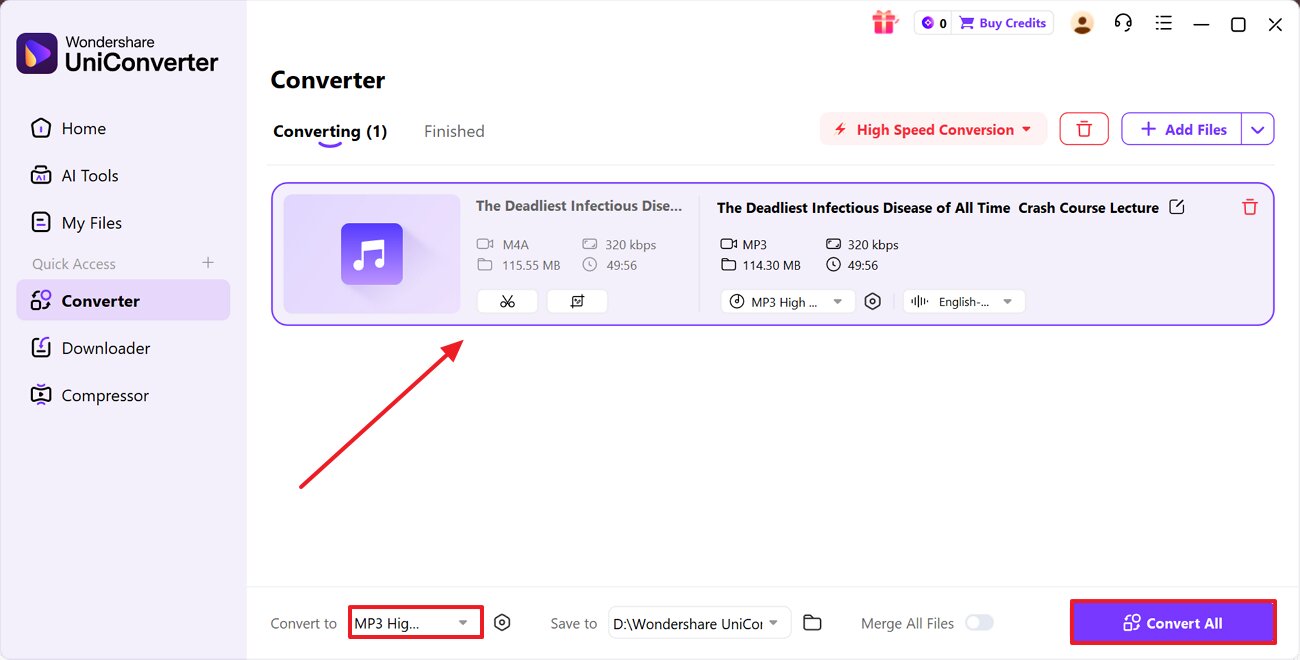Click the 'Quick Access' label
Image resolution: width=1300 pixels, height=660 pixels.
tap(74, 264)
